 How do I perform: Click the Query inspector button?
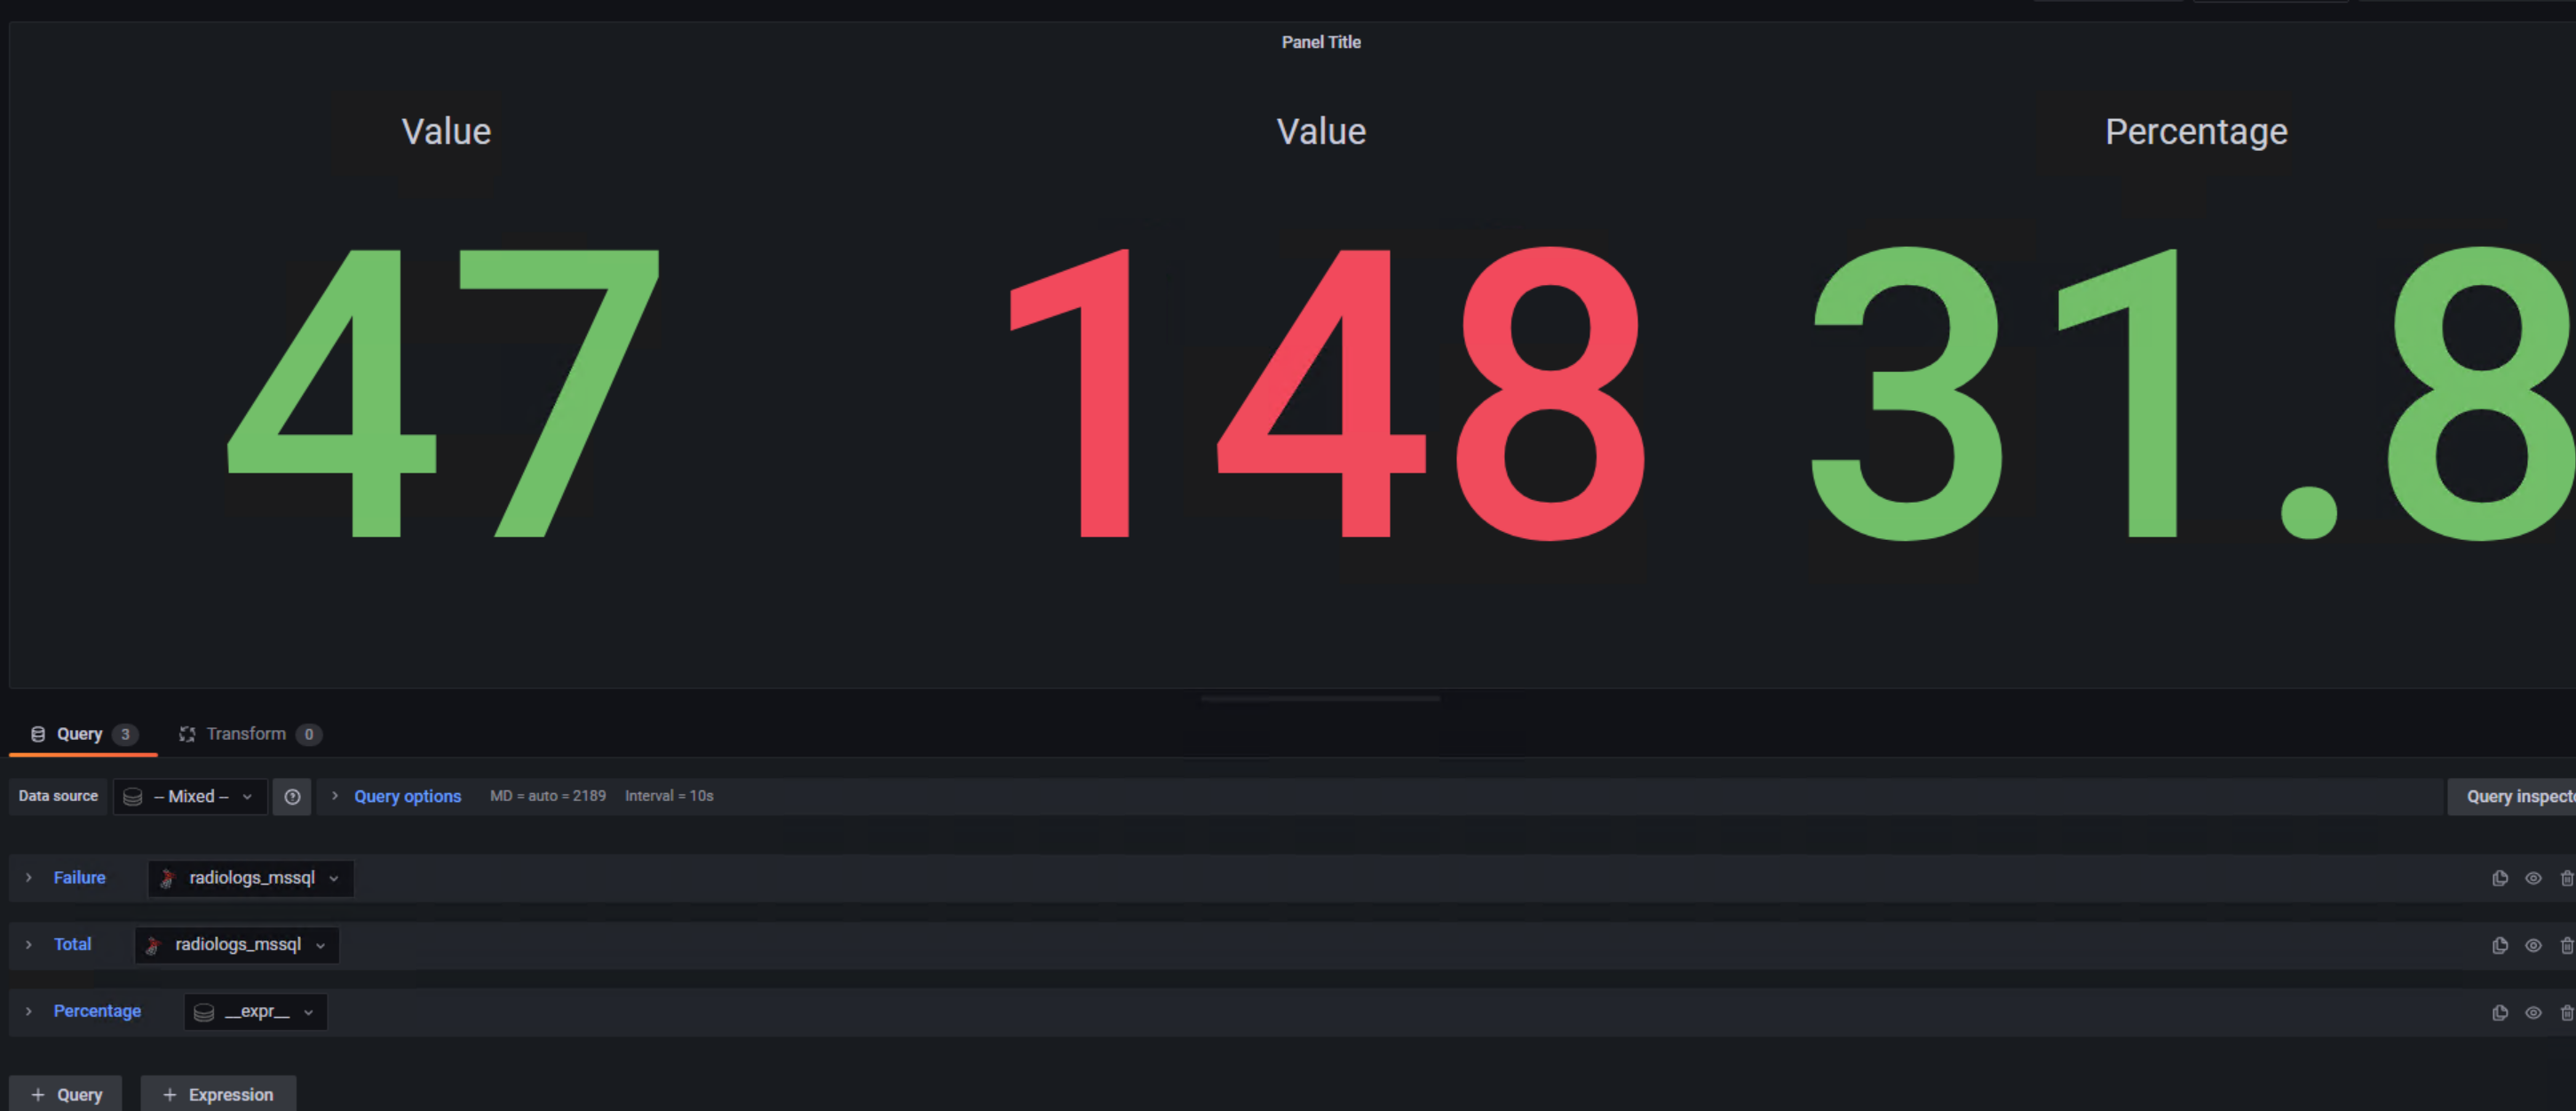tap(2515, 796)
